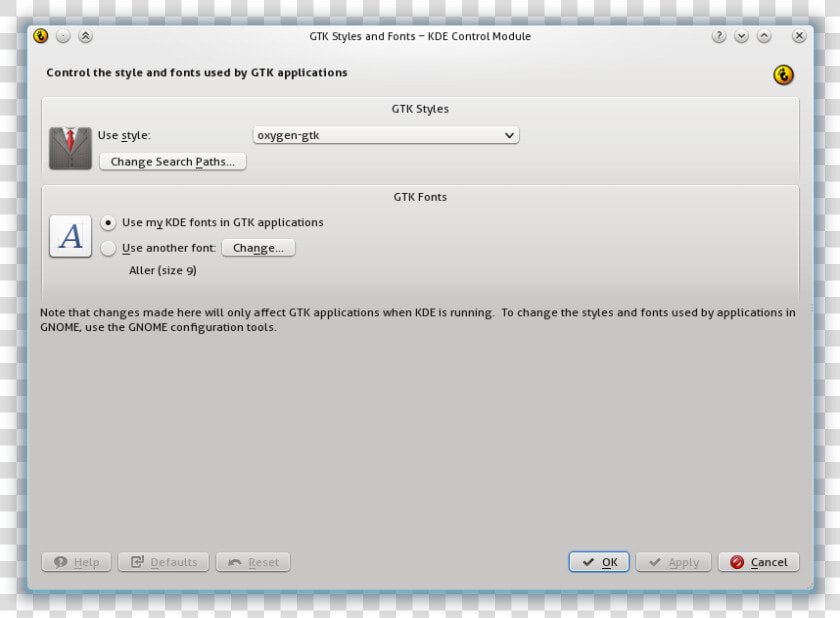Viewport: 840px width, 618px height.
Task: Click the Change Search Paths button
Action: [172, 162]
